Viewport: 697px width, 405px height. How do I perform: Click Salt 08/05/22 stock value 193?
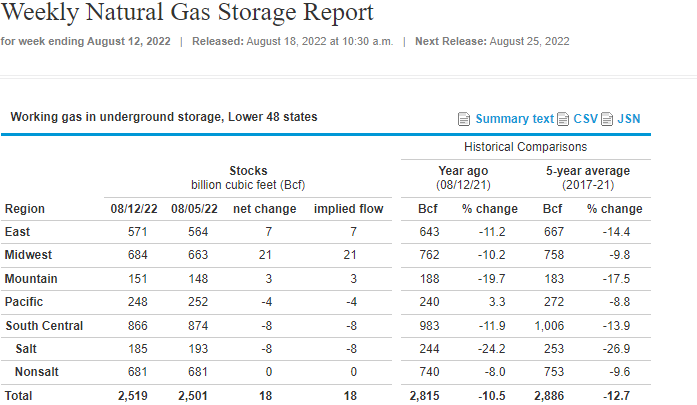coord(198,349)
